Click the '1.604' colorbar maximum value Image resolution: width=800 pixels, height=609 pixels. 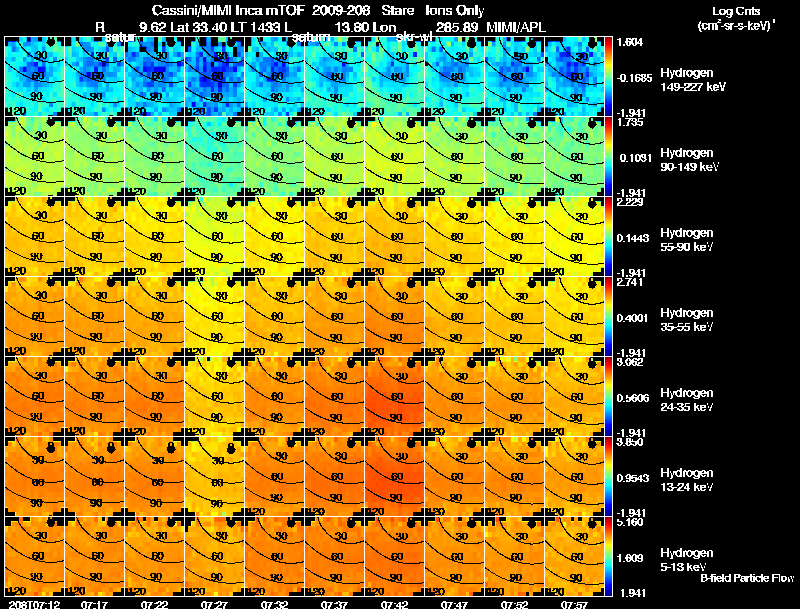point(630,42)
